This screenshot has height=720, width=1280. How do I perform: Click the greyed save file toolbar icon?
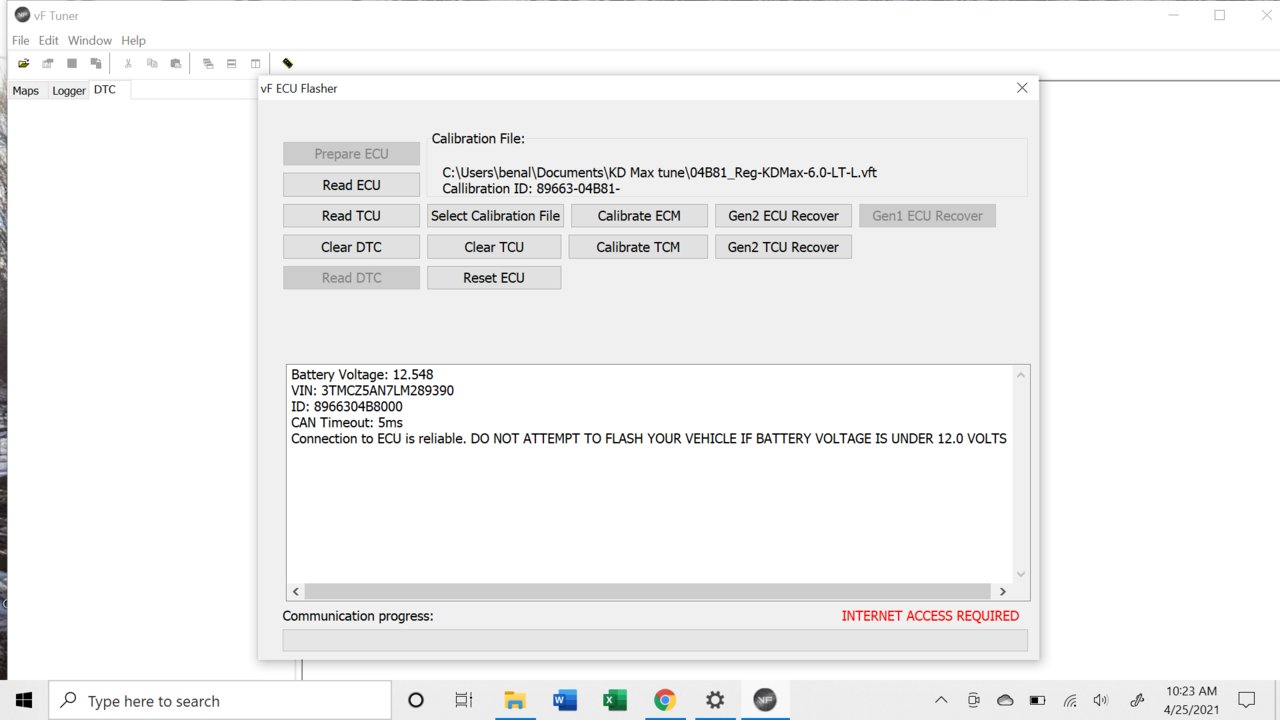pyautogui.click(x=47, y=63)
